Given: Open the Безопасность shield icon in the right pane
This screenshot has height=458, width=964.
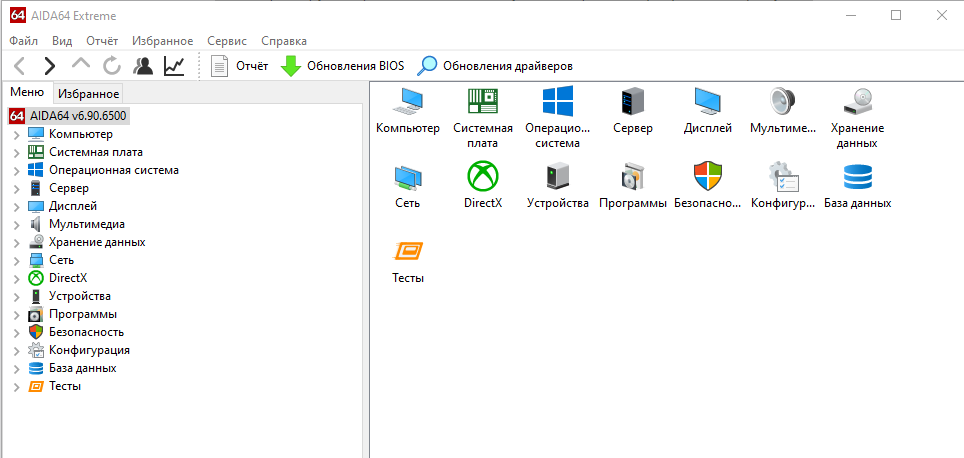Looking at the screenshot, I should pyautogui.click(x=708, y=176).
